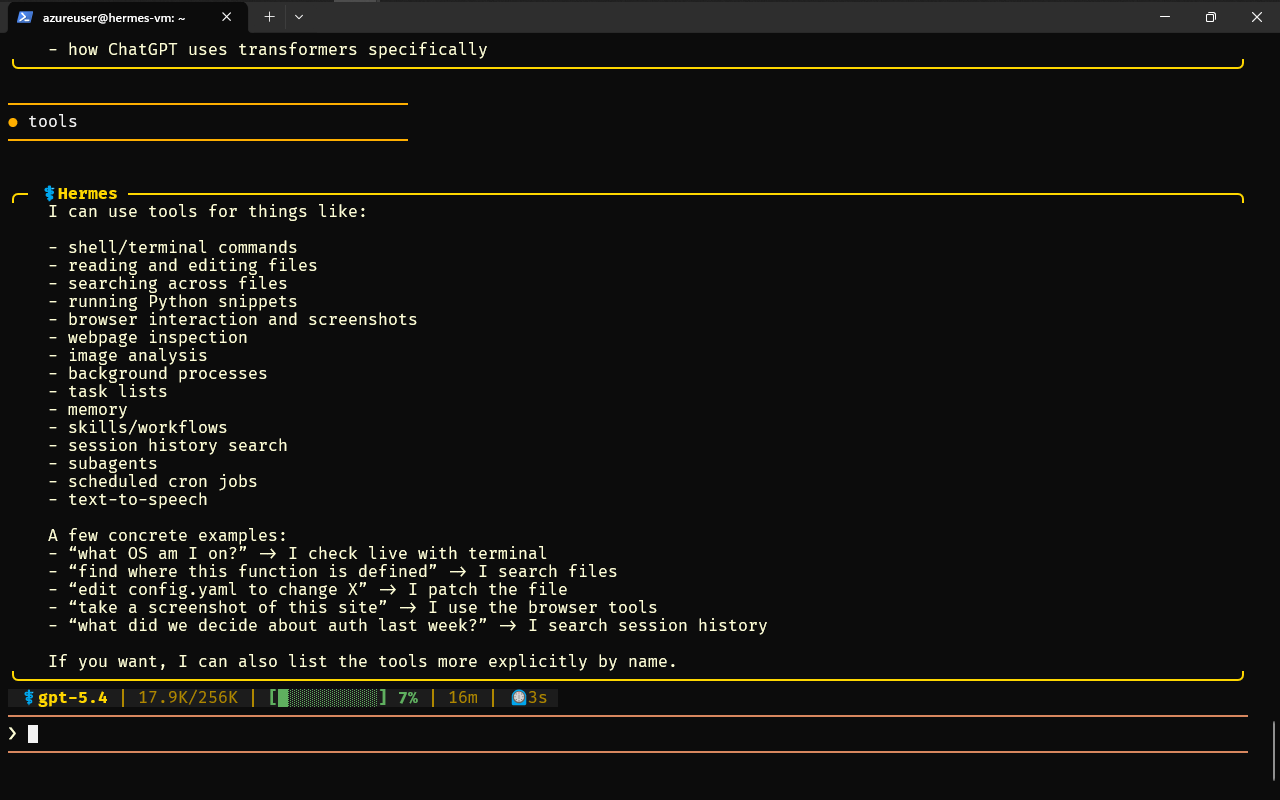Click the 'background processes' list item
The width and height of the screenshot is (1280, 800).
pyautogui.click(x=158, y=373)
